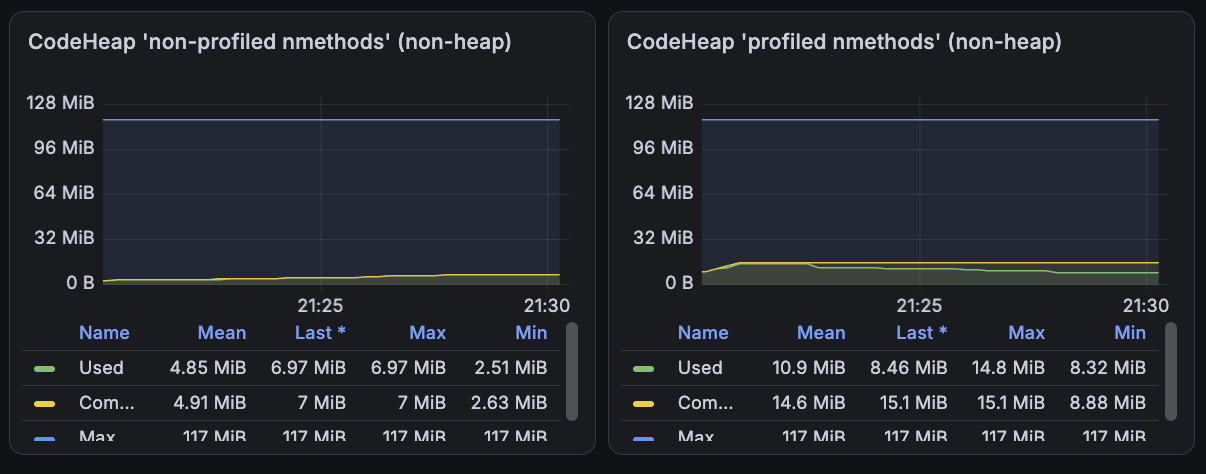Click yellow Committed swatch in non-profiled legend

[46, 404]
